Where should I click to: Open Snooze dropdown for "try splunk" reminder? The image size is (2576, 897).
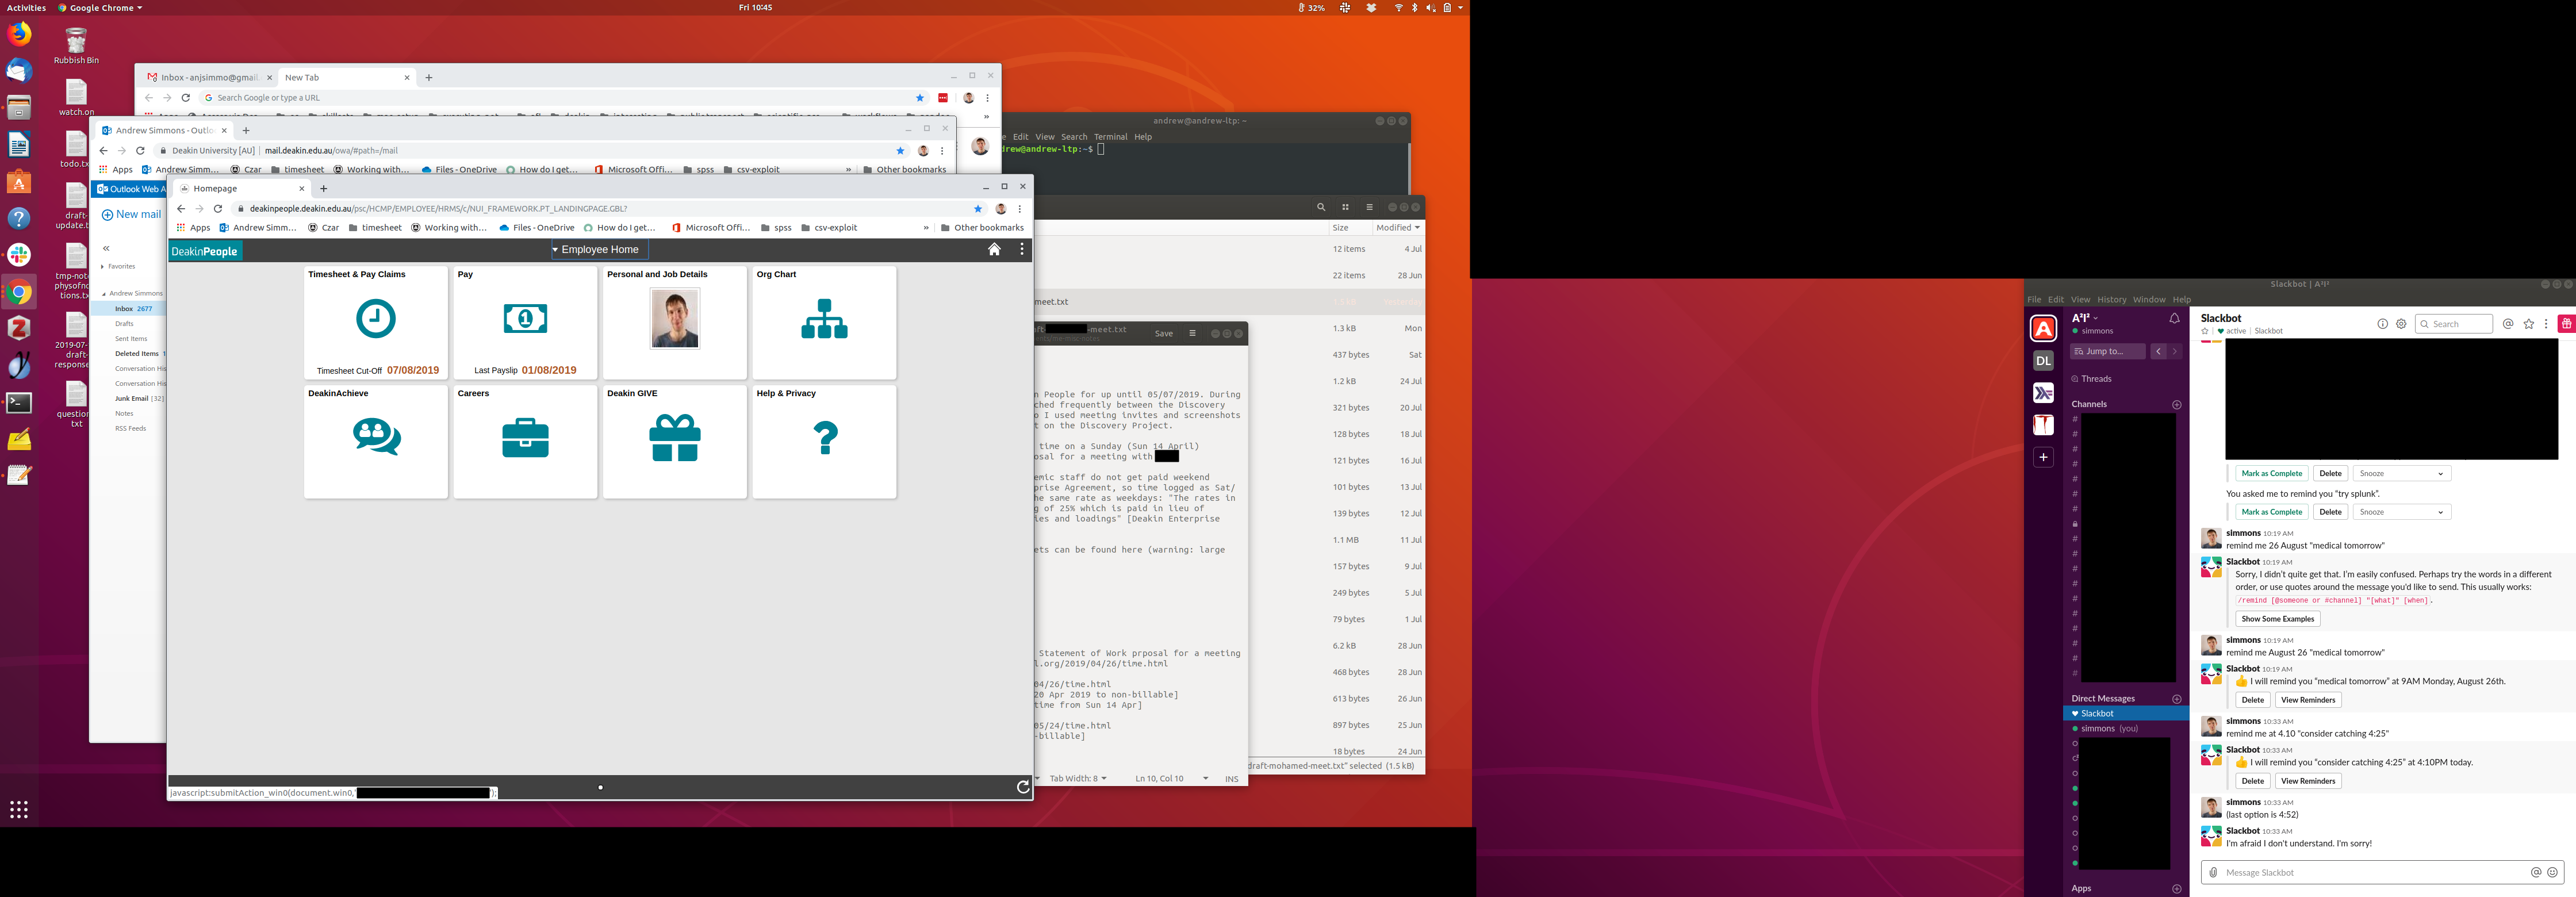pos(2401,512)
